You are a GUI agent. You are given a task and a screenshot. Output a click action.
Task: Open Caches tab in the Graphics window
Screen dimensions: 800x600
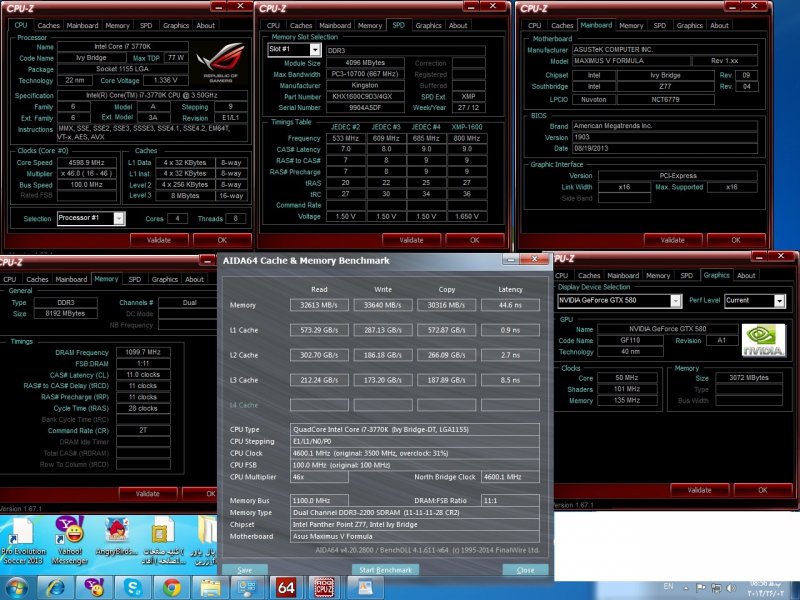click(589, 276)
